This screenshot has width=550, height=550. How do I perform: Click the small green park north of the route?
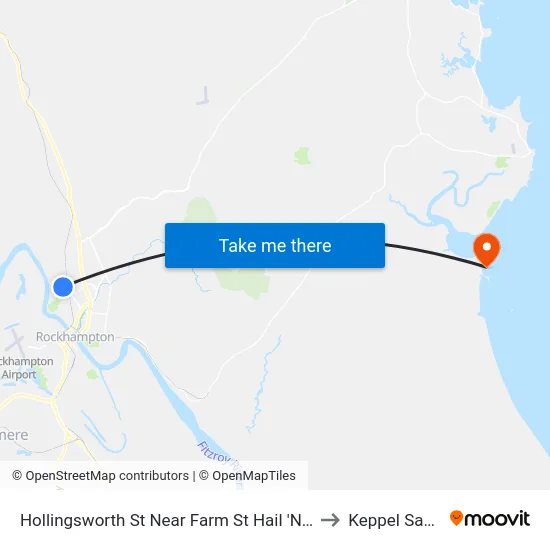[302, 156]
